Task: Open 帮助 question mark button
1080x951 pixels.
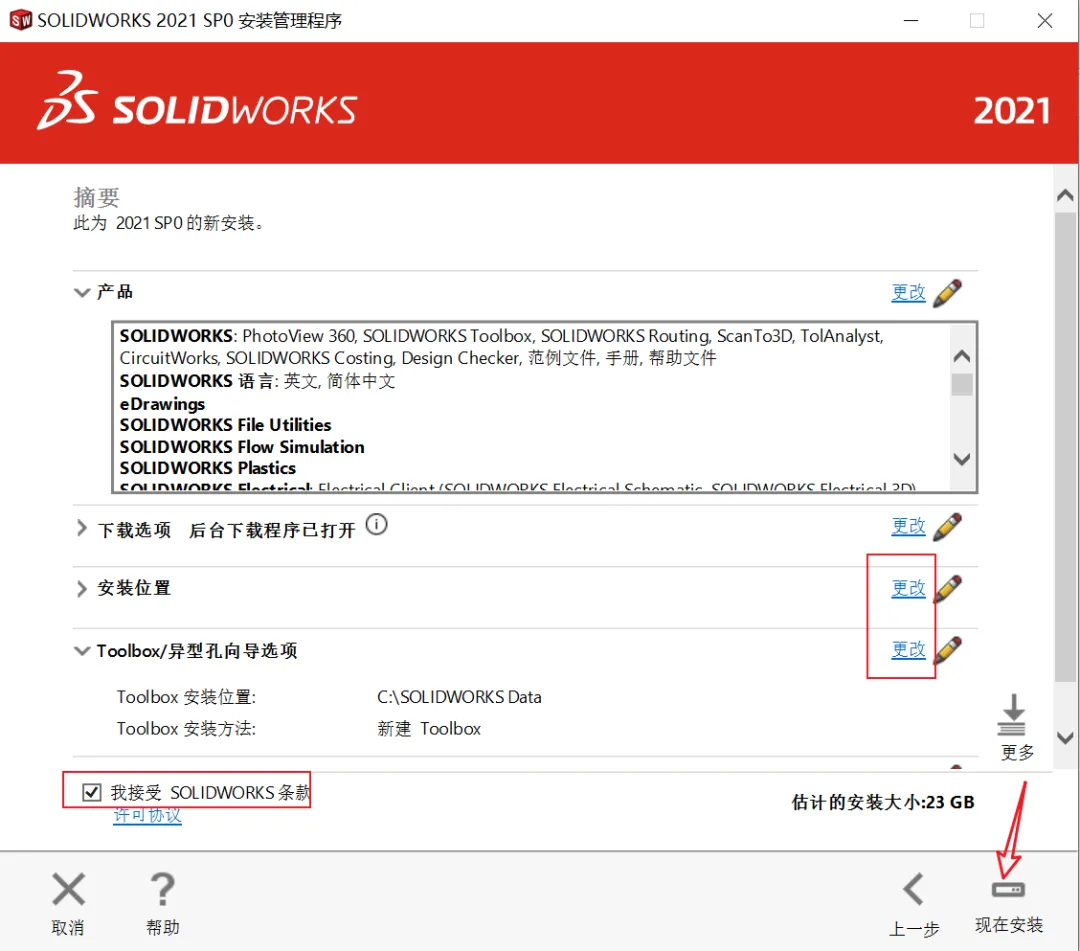Action: [163, 903]
